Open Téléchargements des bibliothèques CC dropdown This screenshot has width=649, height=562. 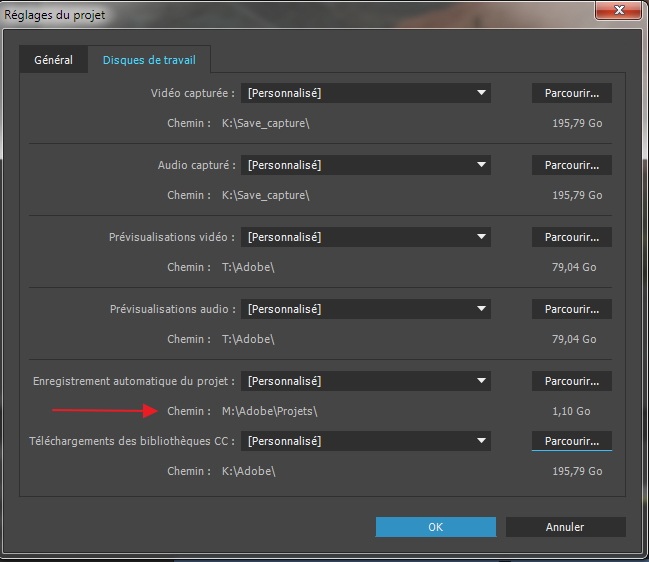(366, 441)
